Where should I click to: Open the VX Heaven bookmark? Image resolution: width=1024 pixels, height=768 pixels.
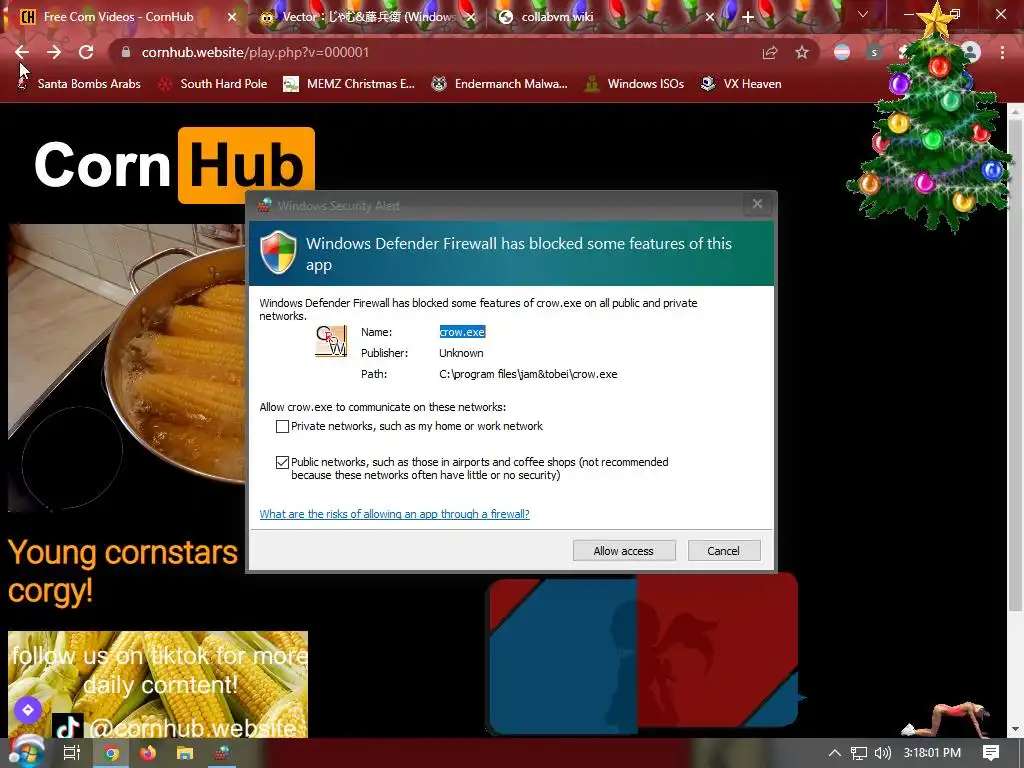[741, 84]
